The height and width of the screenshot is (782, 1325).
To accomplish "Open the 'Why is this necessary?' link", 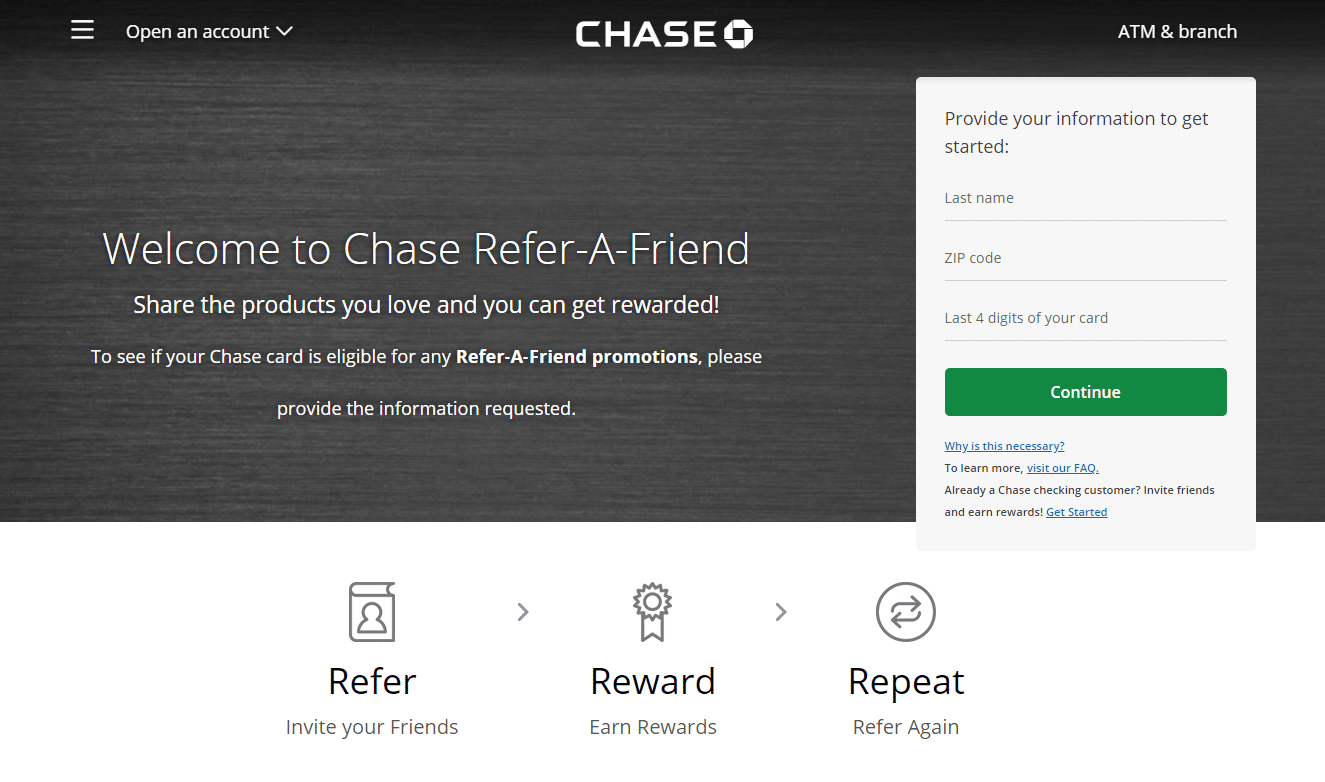I will (x=1004, y=446).
